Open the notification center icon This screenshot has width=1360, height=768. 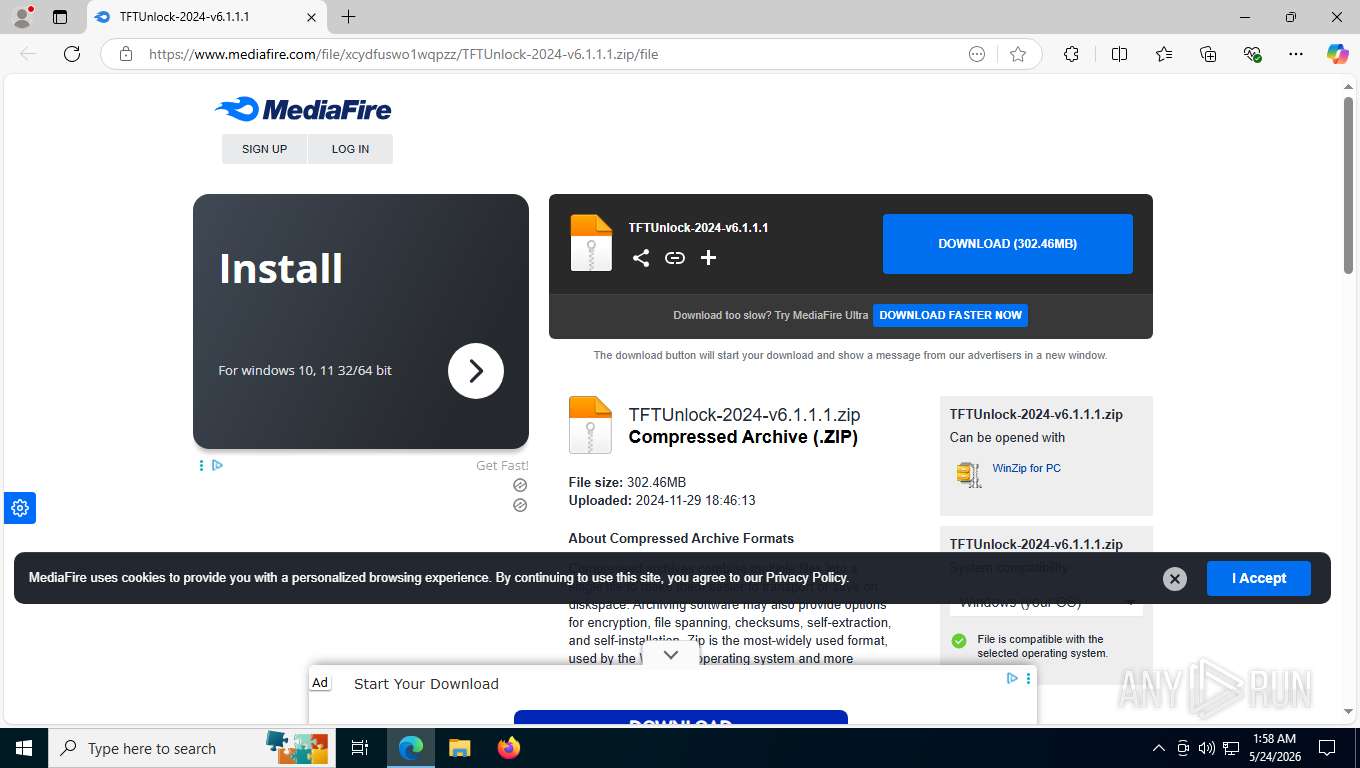click(1327, 748)
